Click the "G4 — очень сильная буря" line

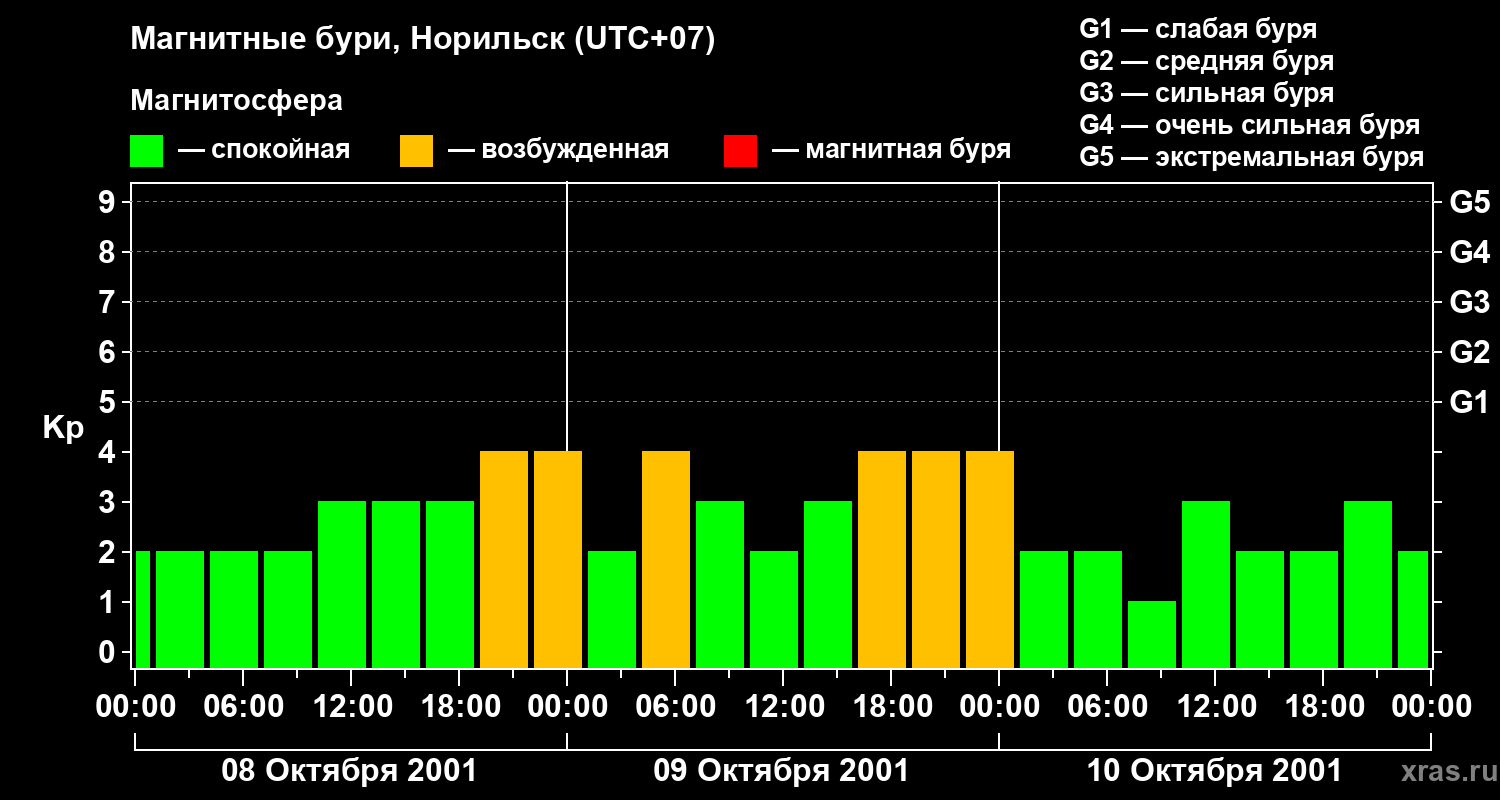click(1250, 125)
